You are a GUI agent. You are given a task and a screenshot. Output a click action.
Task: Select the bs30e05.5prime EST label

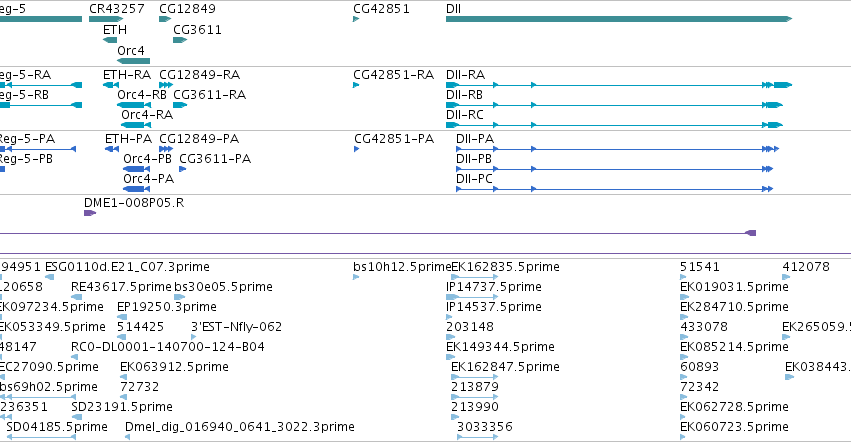[x=224, y=287]
